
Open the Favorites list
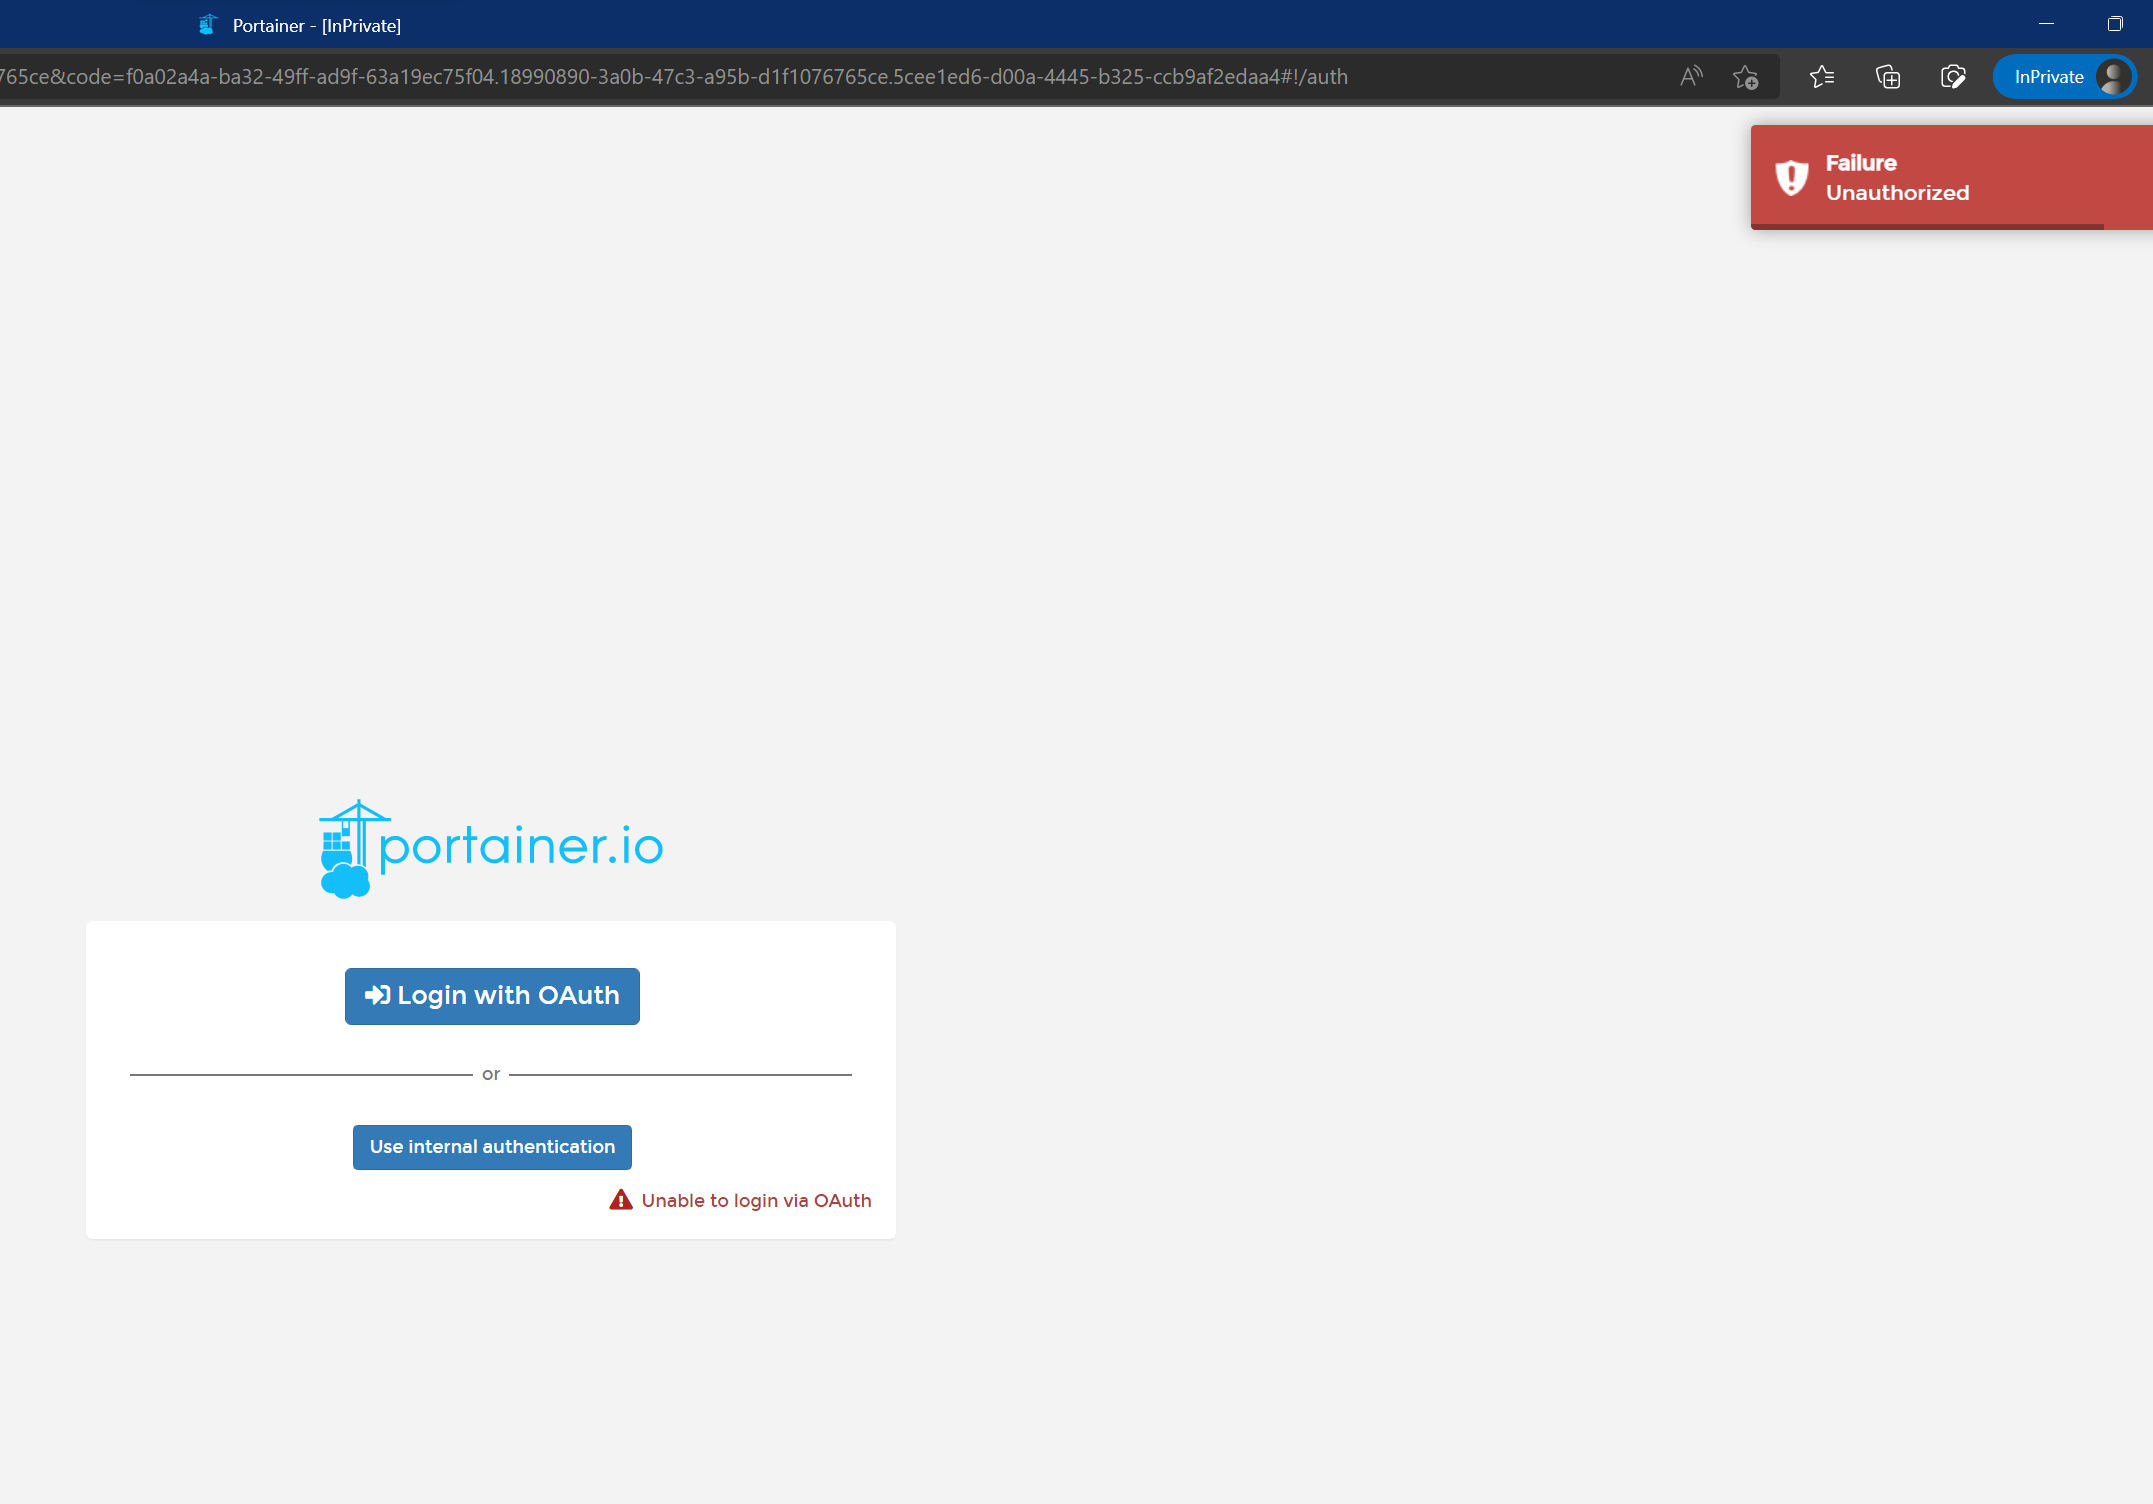(1822, 76)
